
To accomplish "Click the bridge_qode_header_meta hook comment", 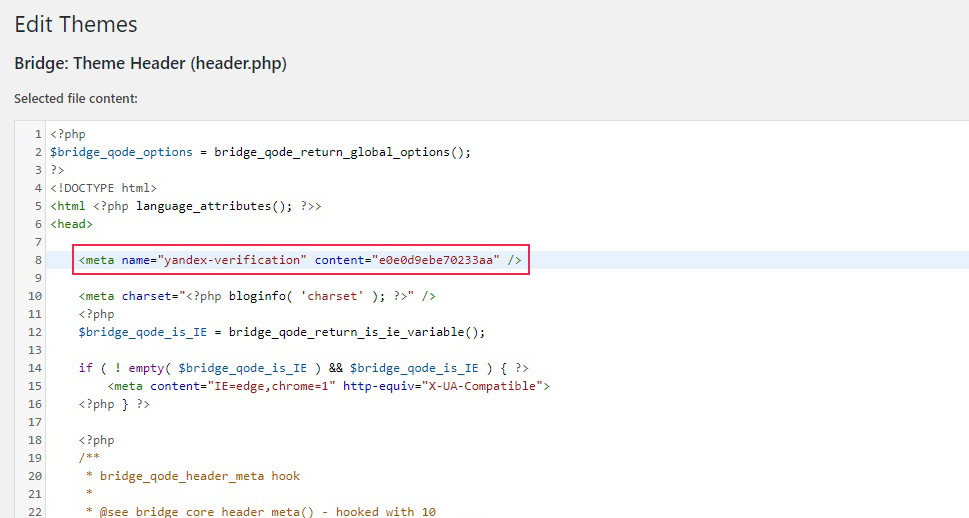I will click(x=194, y=476).
